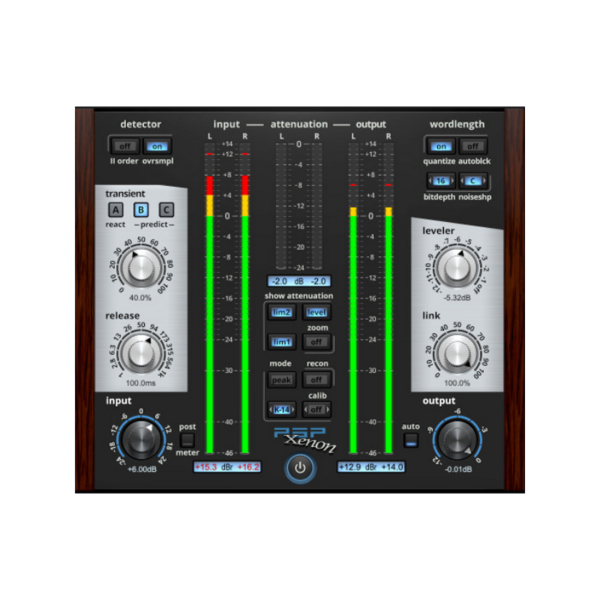Image resolution: width=600 pixels, height=600 pixels.
Task: Toggle the plugin power bypass button
Action: (x=300, y=468)
